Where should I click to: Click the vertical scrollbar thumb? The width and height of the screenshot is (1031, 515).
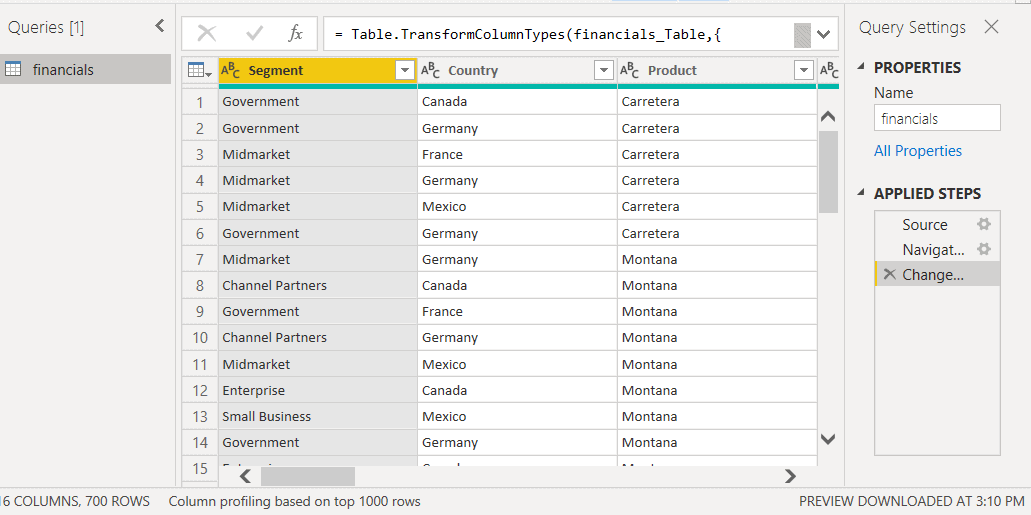828,172
